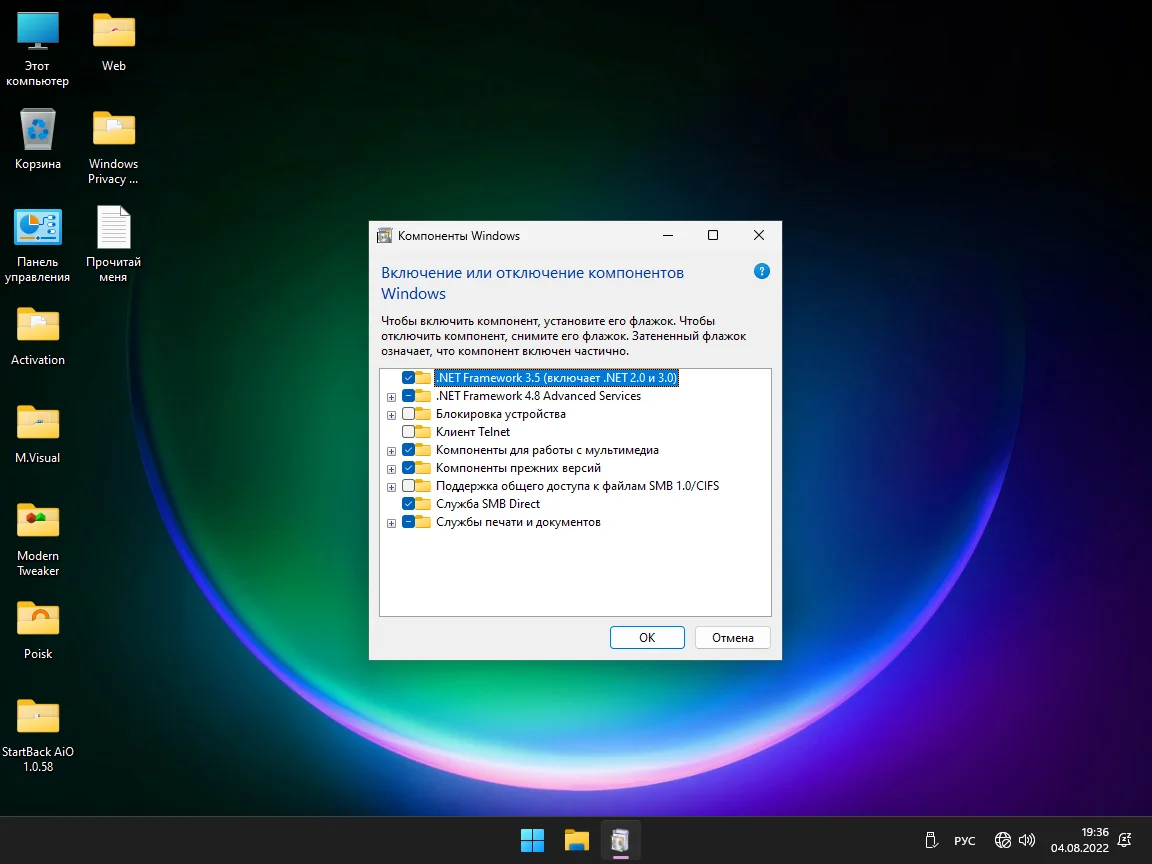
Task: Open Панель управления desktop icon
Action: pos(38,228)
